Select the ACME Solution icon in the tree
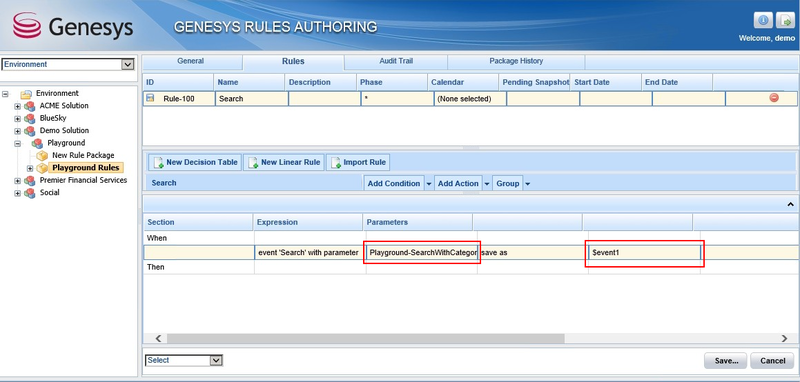This screenshot has width=800, height=382. [30, 106]
